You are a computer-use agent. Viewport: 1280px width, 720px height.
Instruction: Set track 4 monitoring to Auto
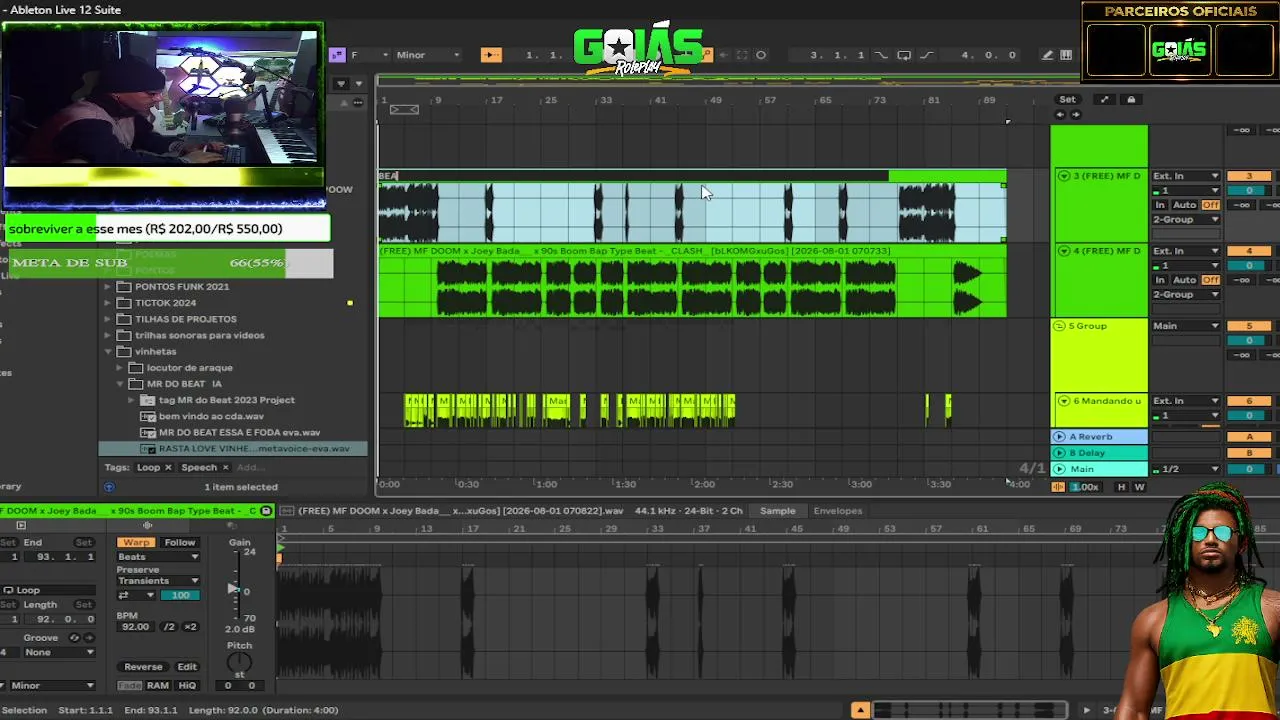click(x=1185, y=280)
